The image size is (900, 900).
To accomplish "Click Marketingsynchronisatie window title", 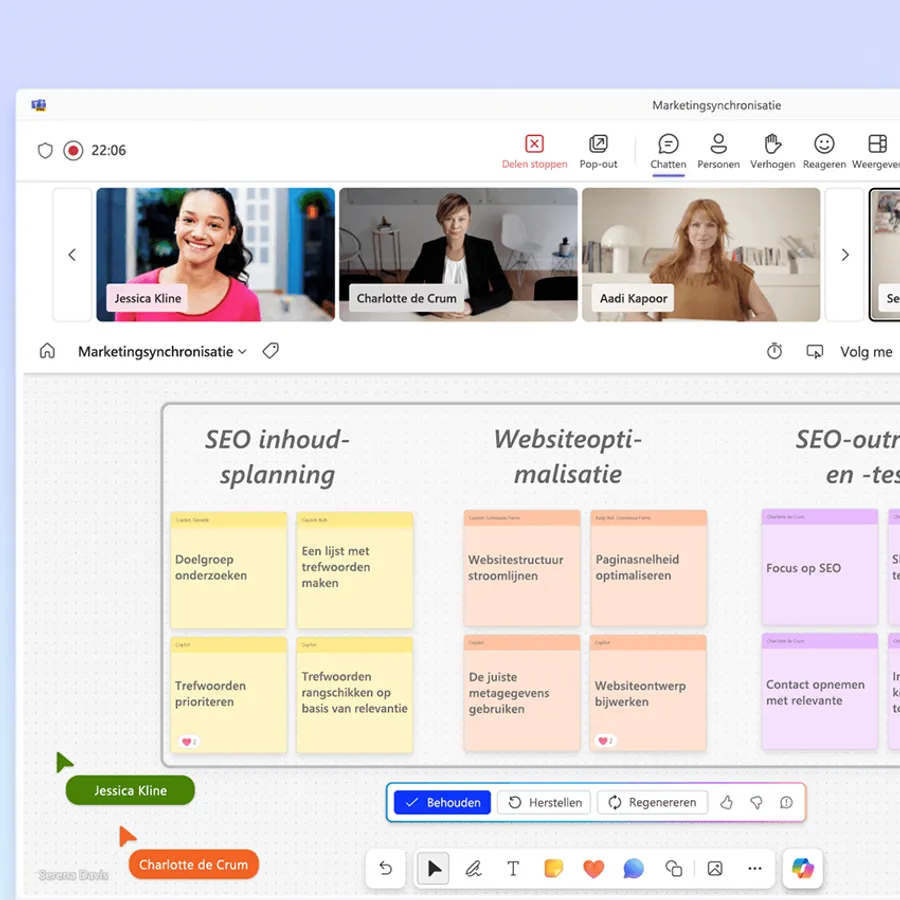I will (716, 105).
